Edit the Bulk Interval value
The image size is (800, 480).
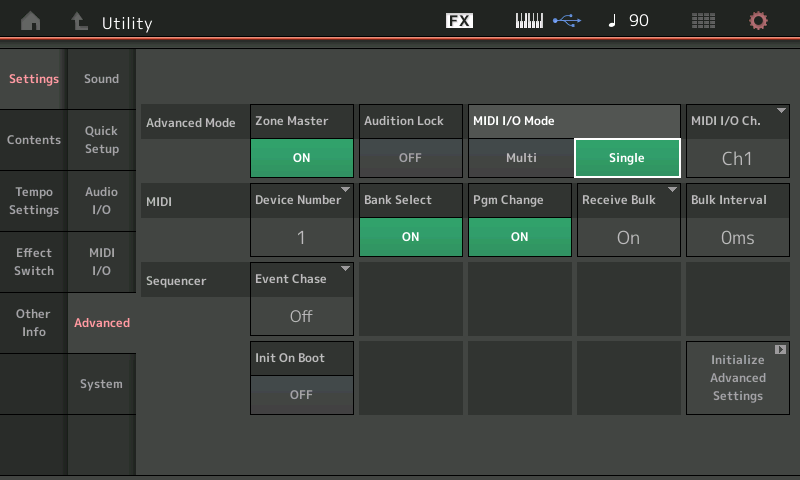coord(737,237)
